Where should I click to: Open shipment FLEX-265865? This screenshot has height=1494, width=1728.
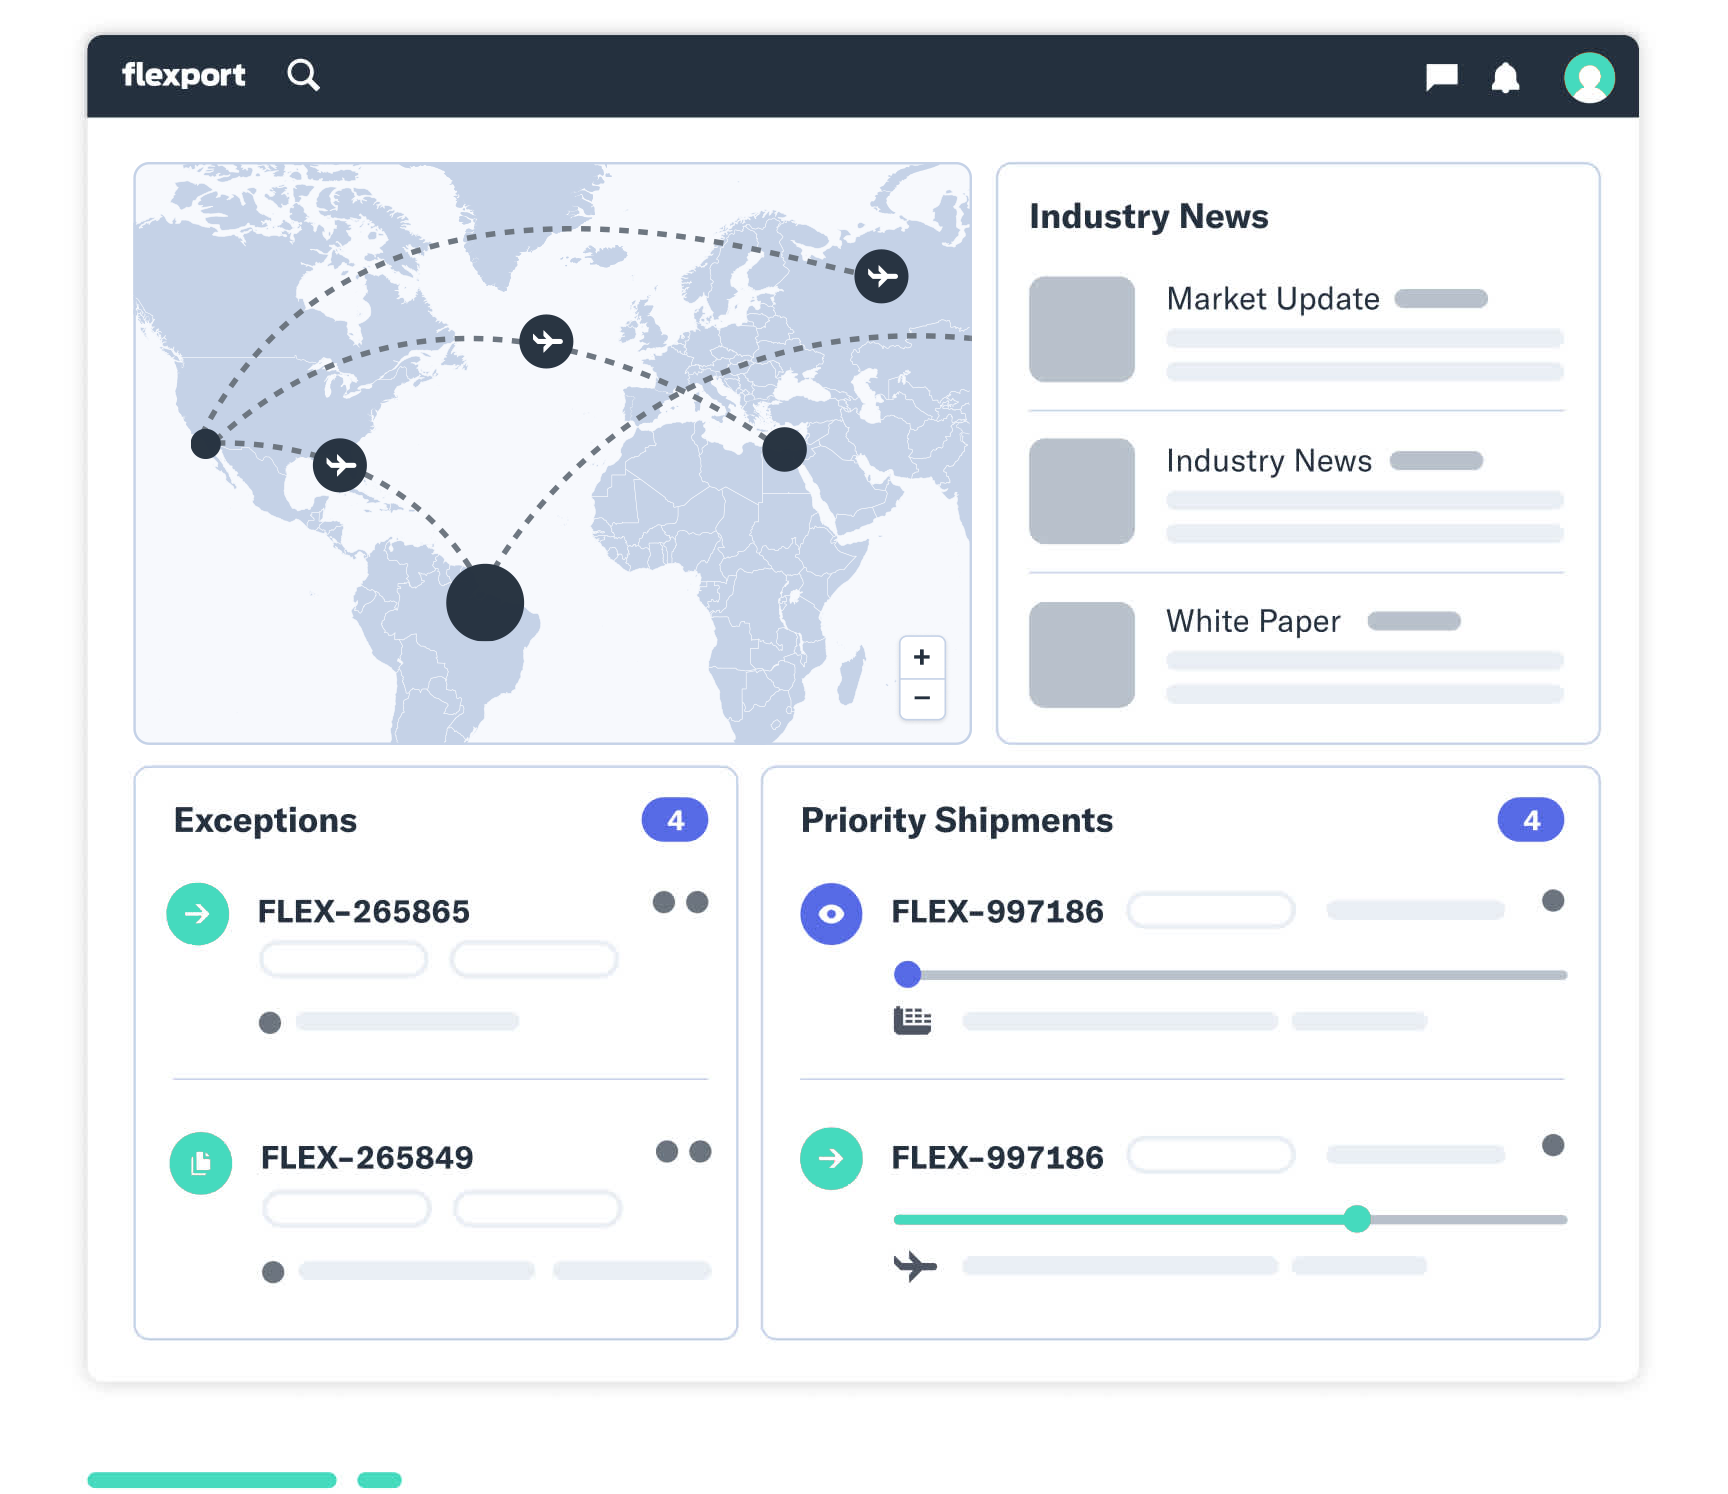pos(364,912)
